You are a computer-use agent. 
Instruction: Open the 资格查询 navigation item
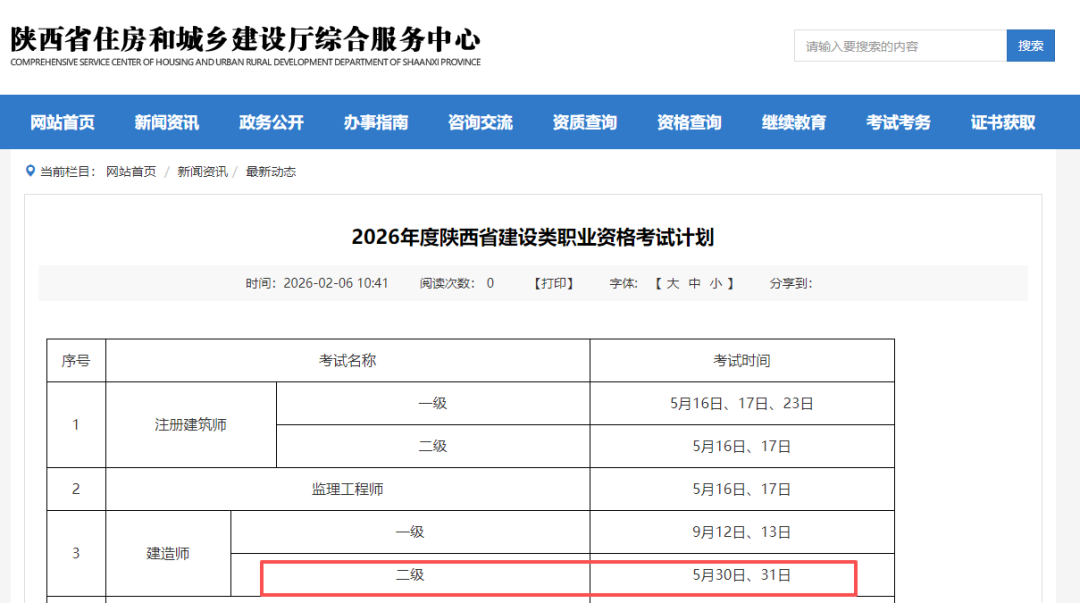689,123
